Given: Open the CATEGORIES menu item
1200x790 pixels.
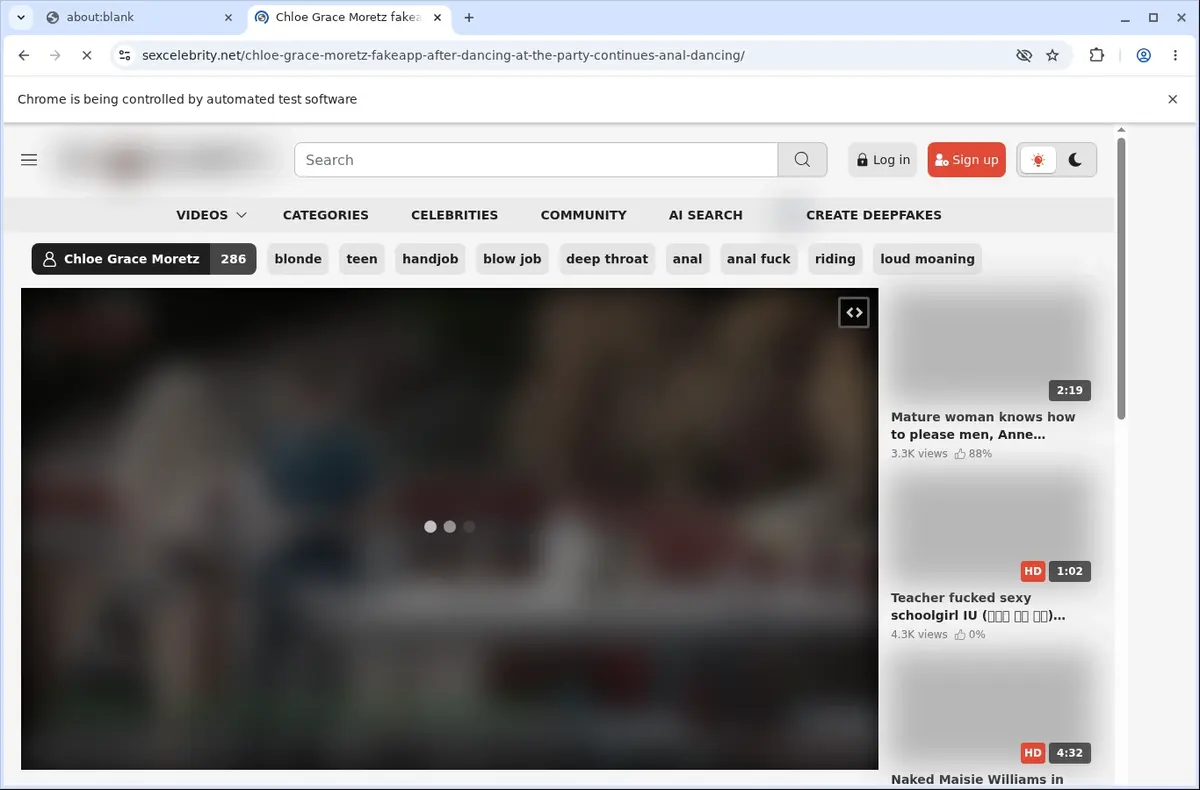Looking at the screenshot, I should tap(326, 215).
